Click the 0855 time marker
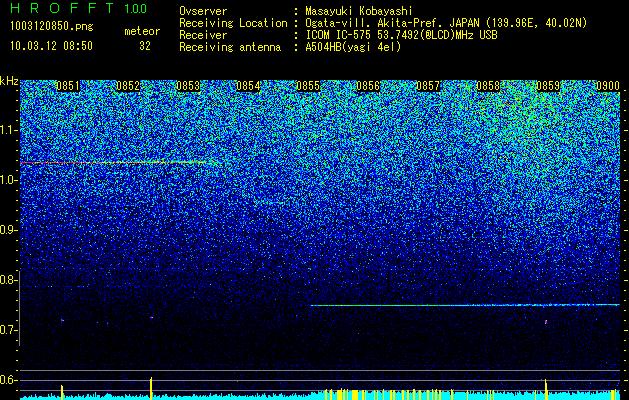 308,86
